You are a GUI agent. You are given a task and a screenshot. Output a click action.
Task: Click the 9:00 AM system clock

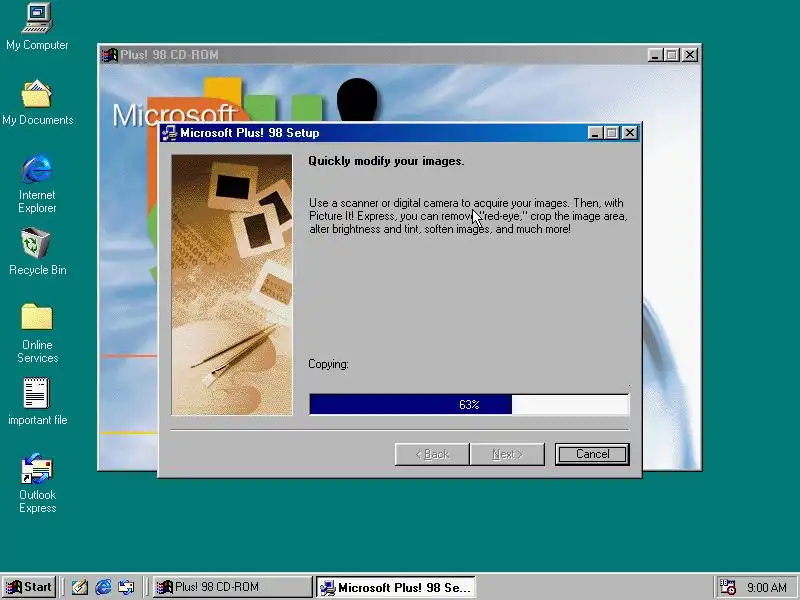tap(767, 587)
